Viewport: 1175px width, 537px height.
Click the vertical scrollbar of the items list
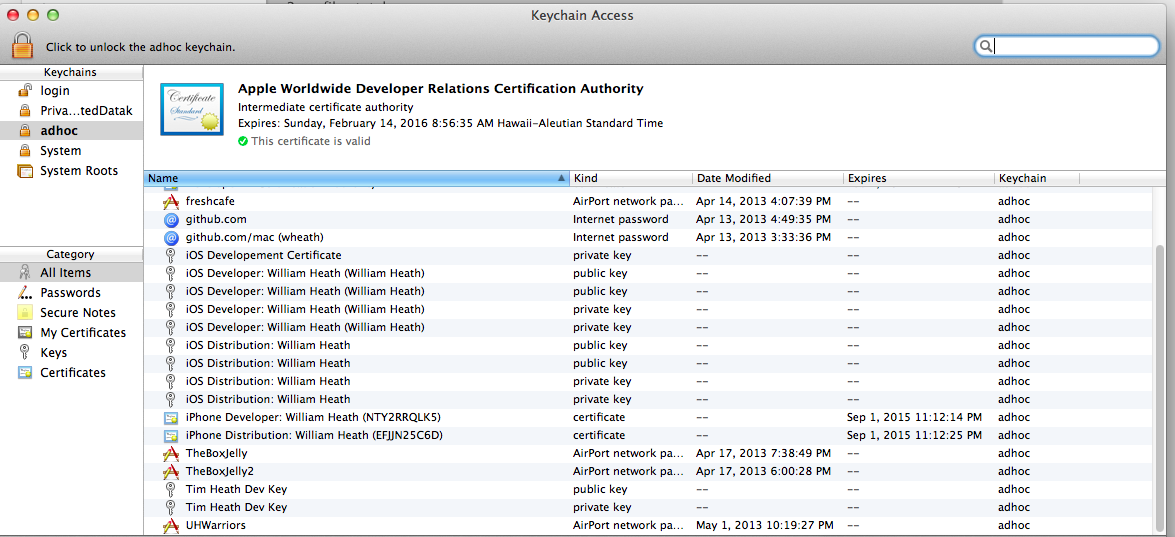click(x=1162, y=389)
